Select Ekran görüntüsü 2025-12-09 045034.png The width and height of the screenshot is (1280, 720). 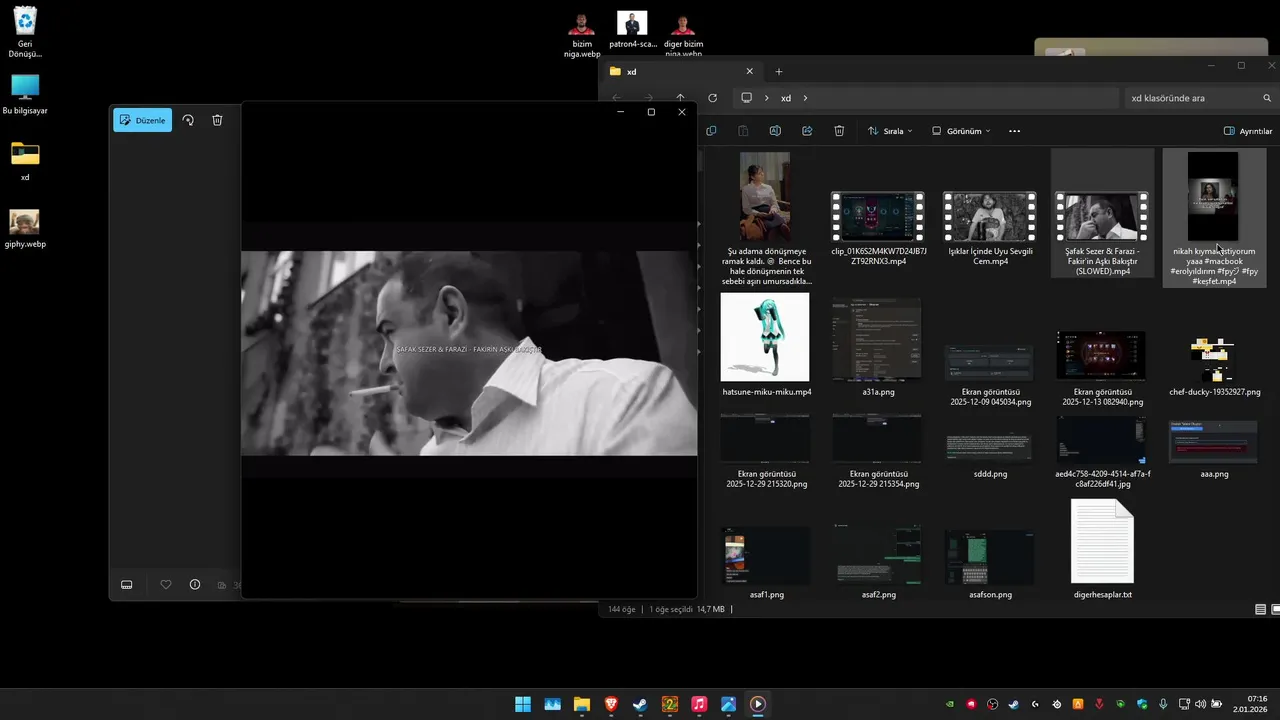pos(990,374)
